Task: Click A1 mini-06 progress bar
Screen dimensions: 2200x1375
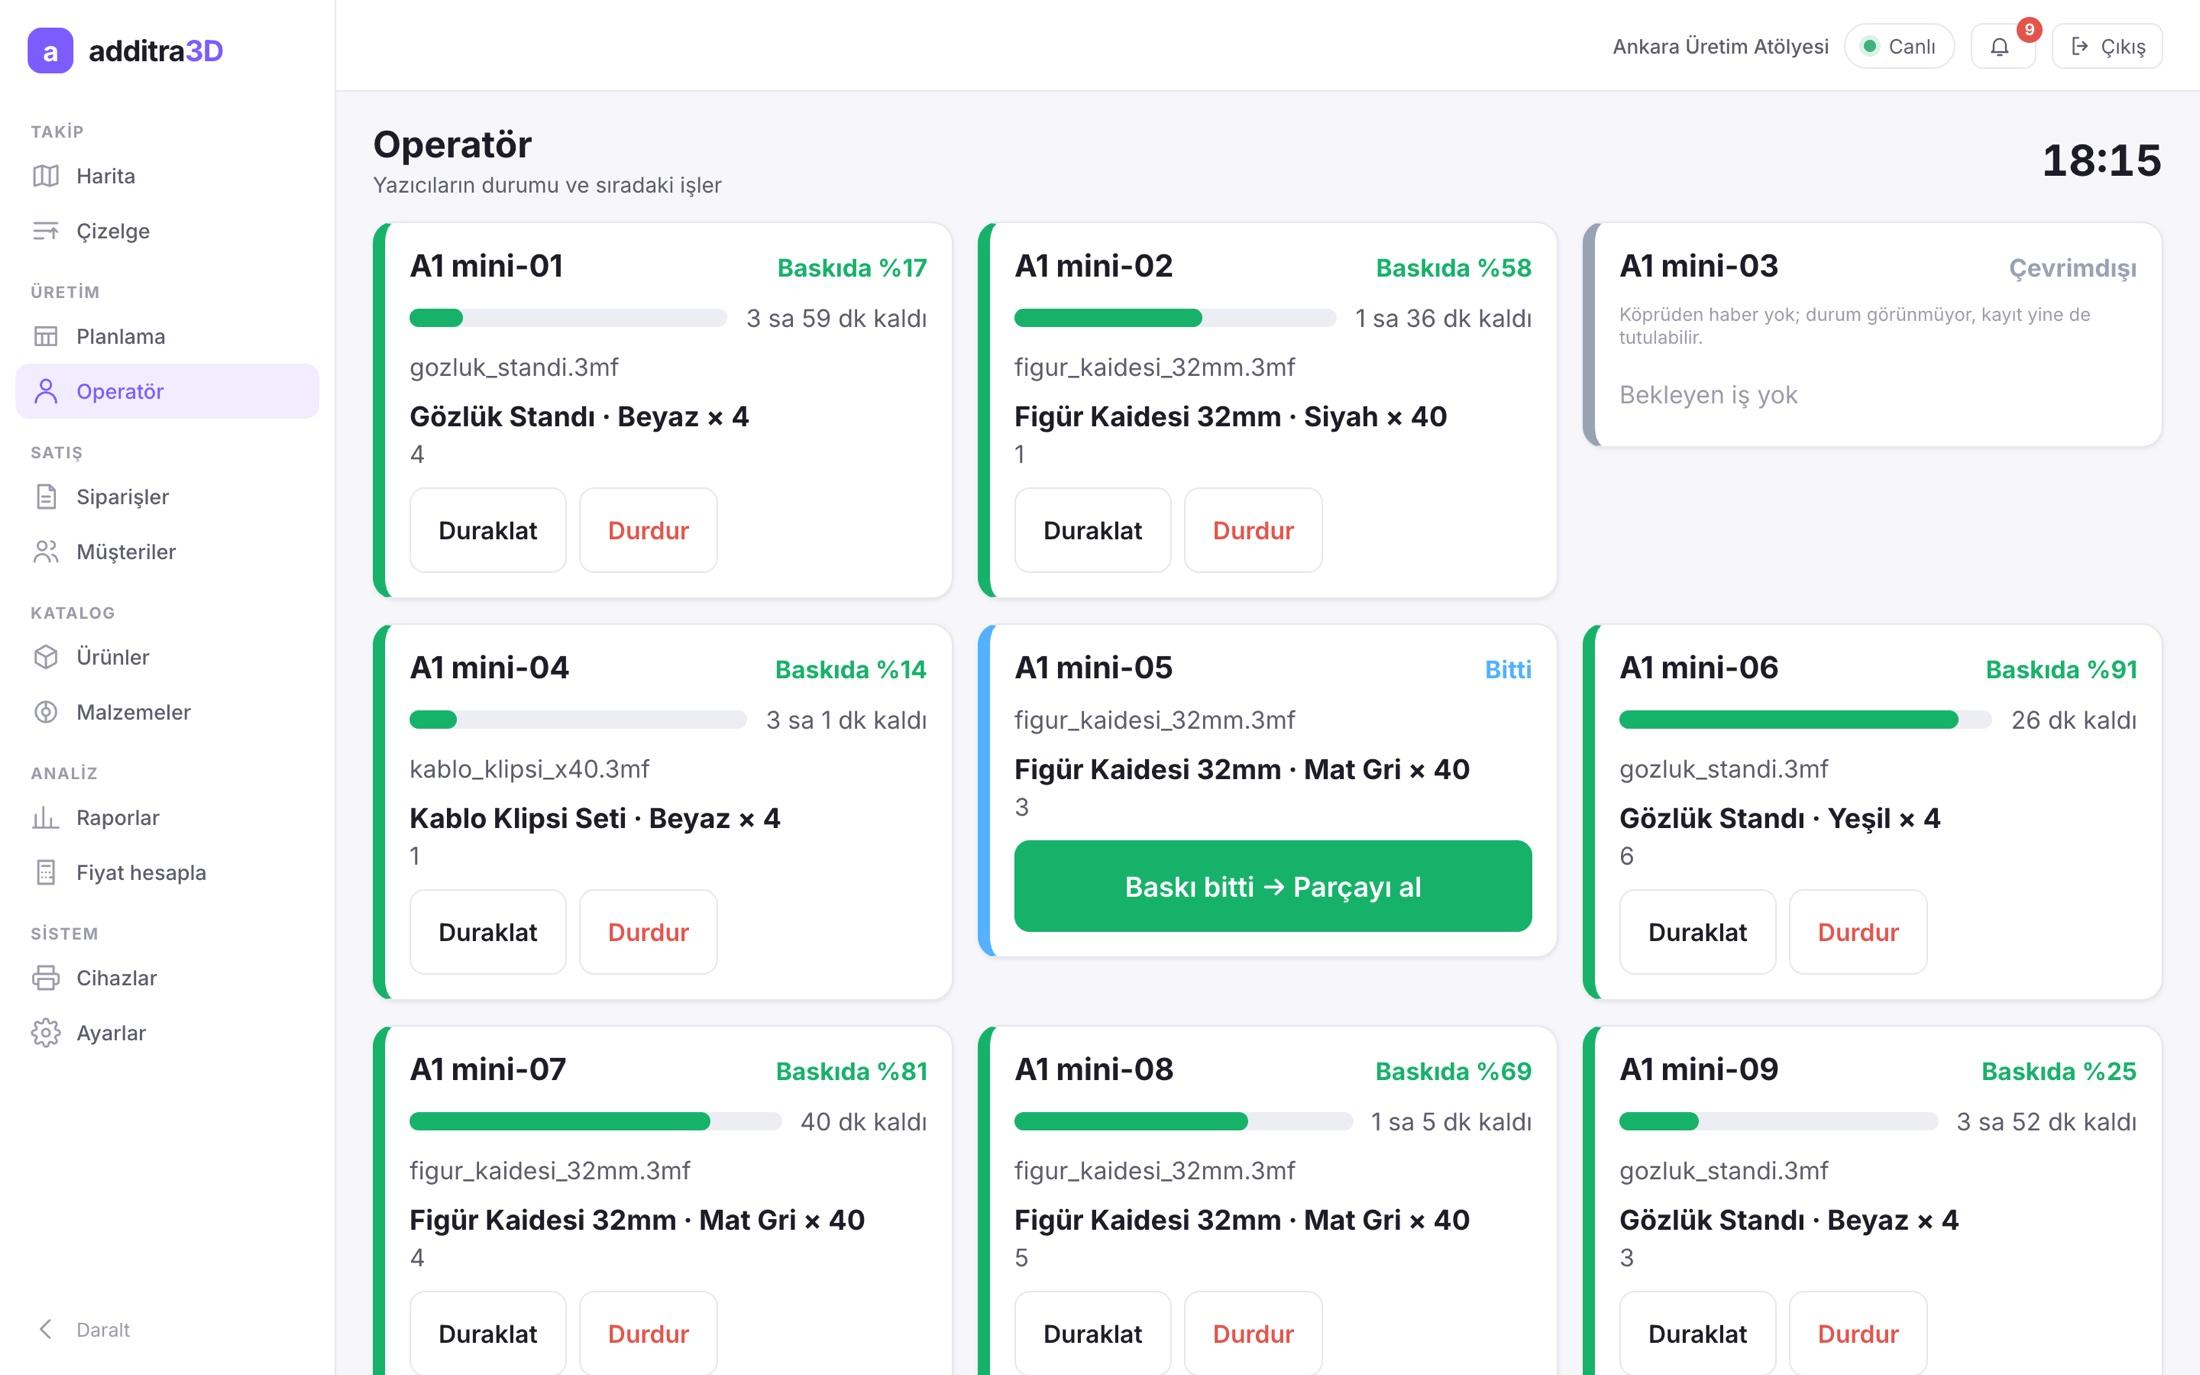Action: (x=1805, y=720)
